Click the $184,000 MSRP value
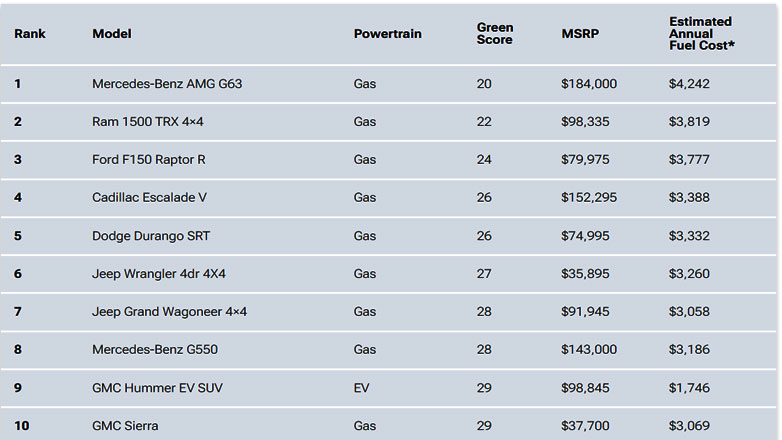Screen dimensions: 782x440 point(589,84)
